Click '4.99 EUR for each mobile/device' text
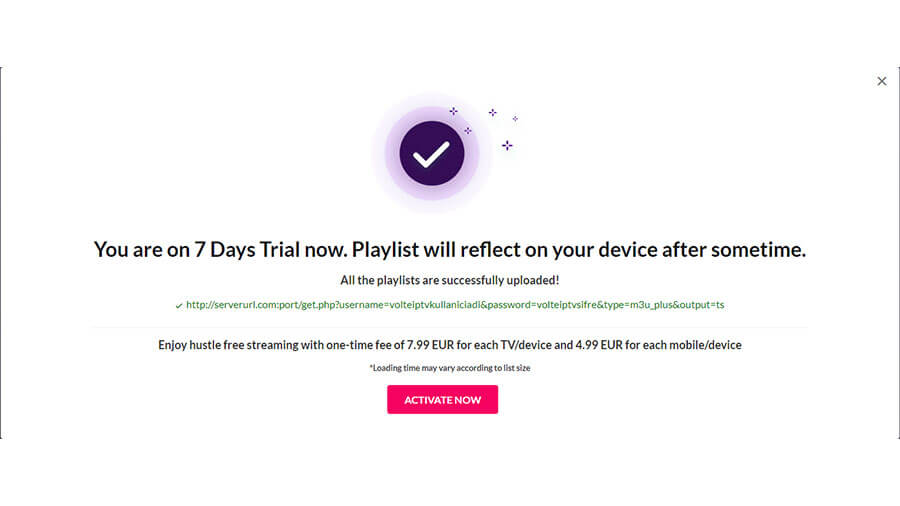This screenshot has width=900, height=506. tap(658, 345)
